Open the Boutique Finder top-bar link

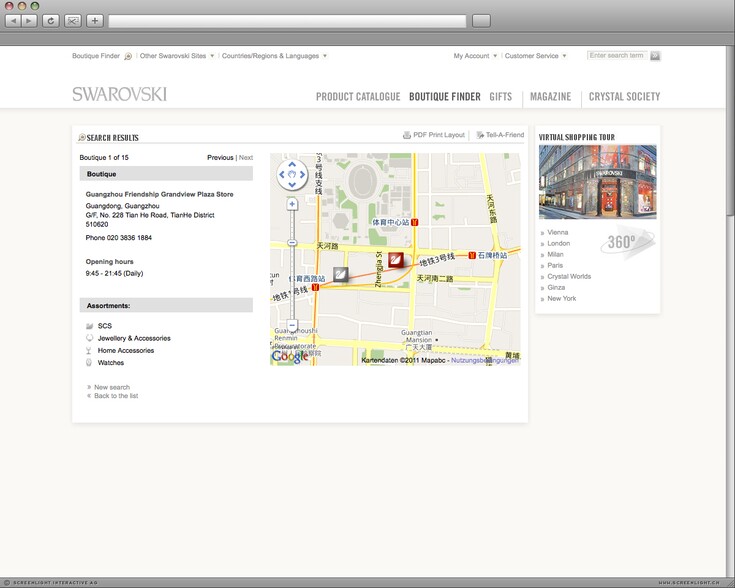click(x=96, y=56)
